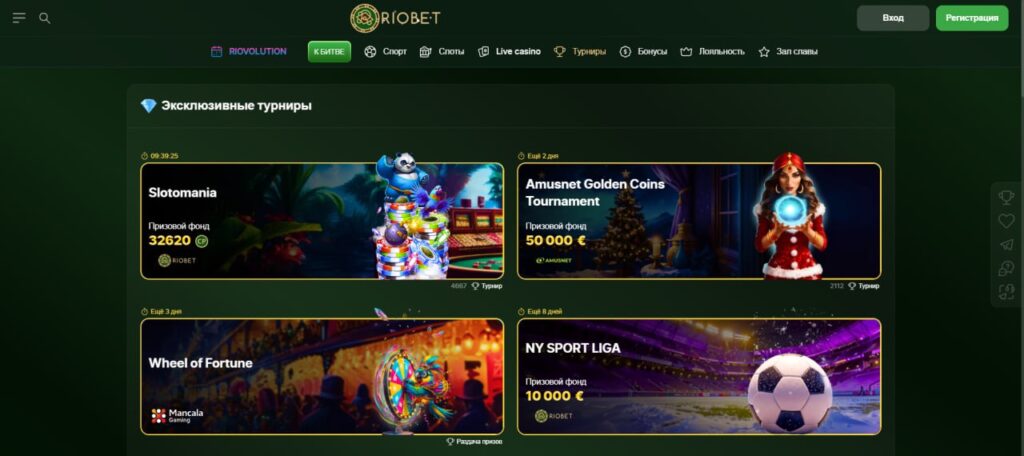Go to the Турниры section

pos(580,52)
